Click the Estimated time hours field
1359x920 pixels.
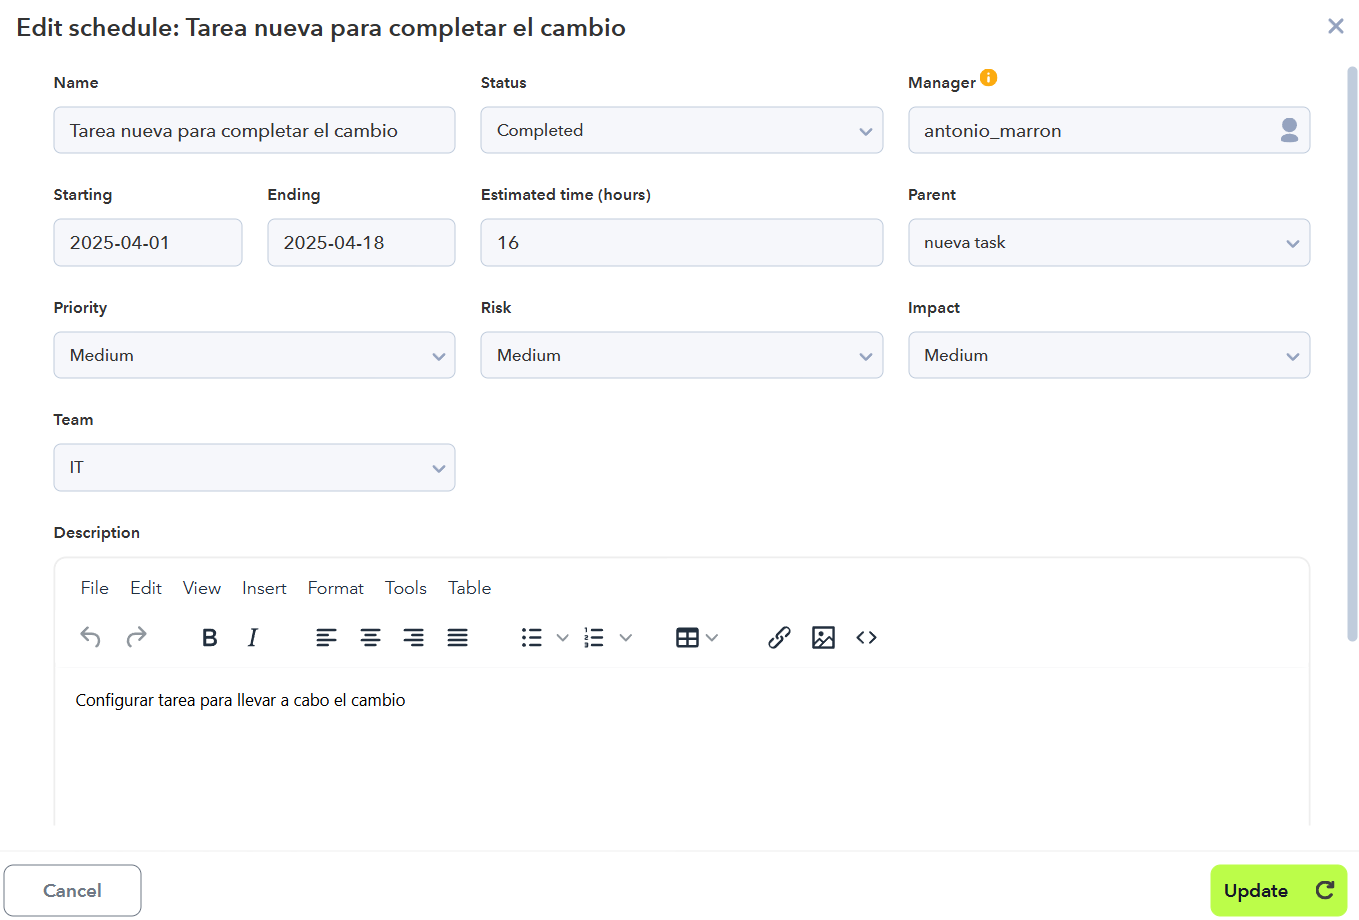tap(681, 243)
